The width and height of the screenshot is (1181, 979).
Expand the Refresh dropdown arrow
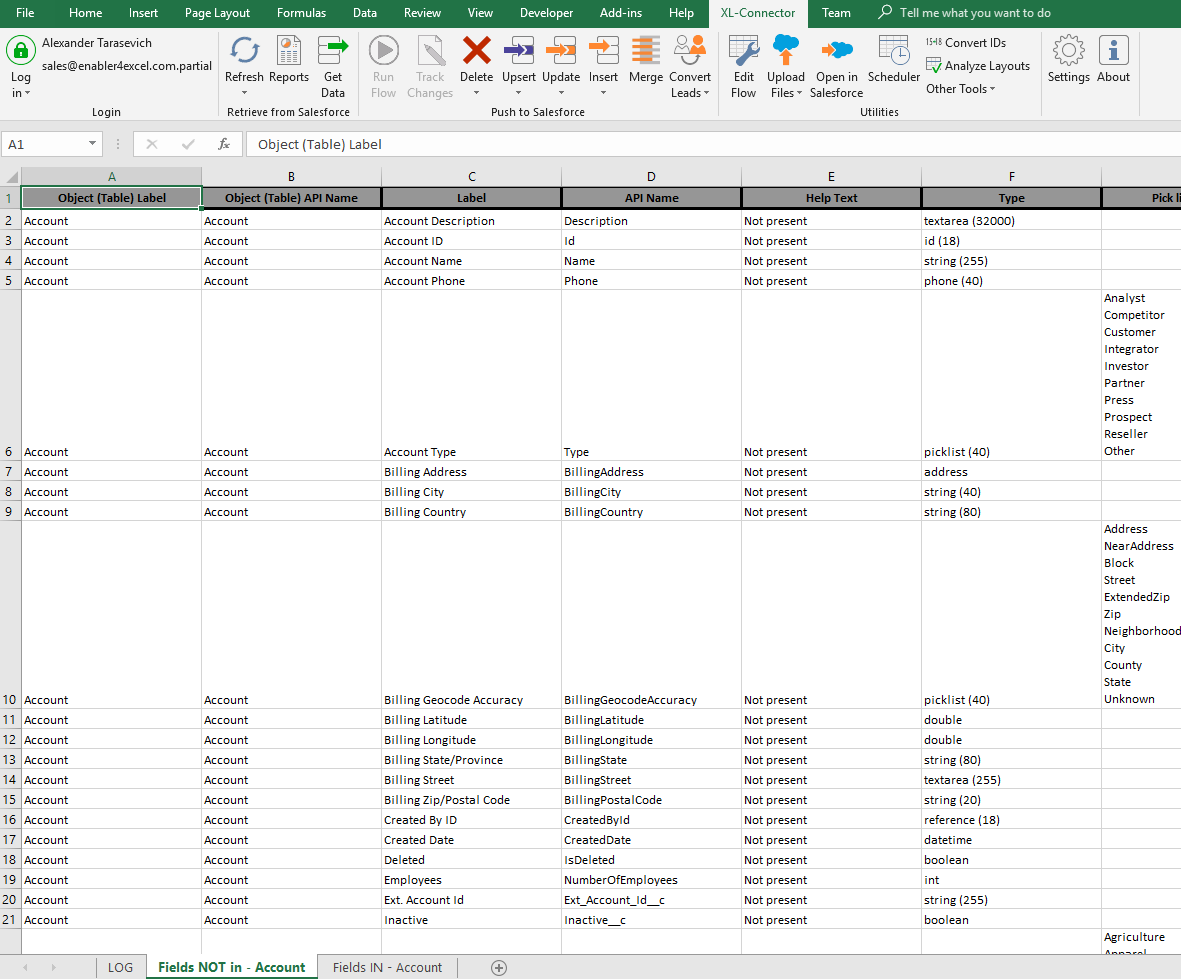pos(244,93)
